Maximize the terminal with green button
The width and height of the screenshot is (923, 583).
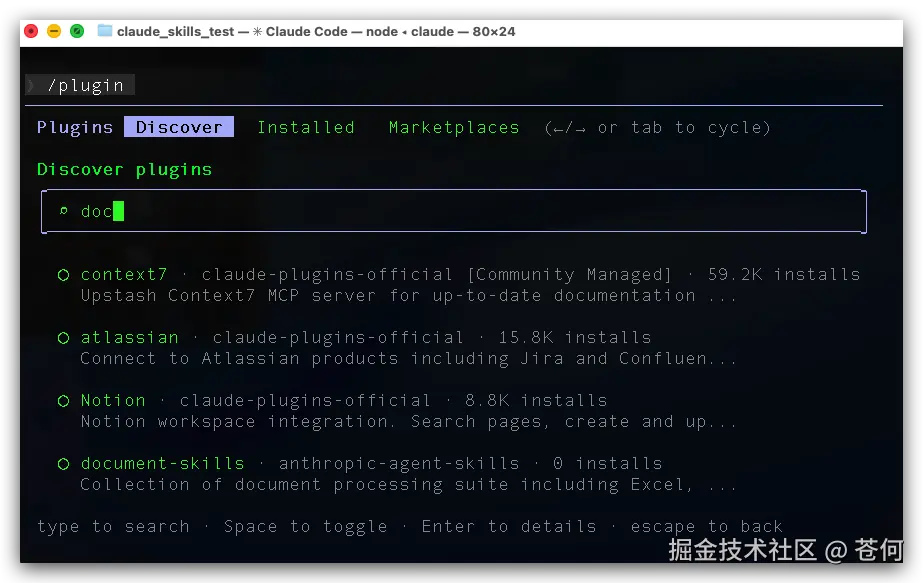point(77,31)
